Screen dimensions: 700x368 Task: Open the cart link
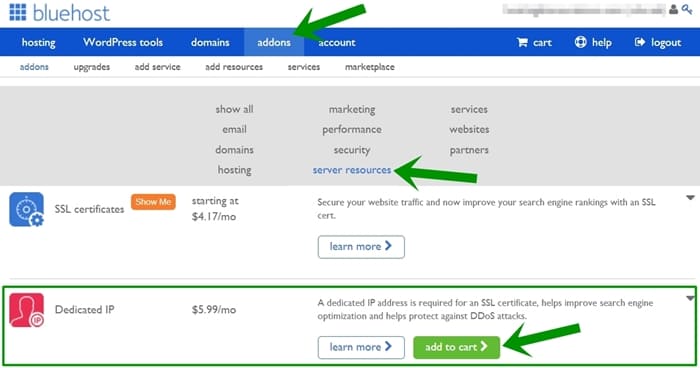(534, 42)
